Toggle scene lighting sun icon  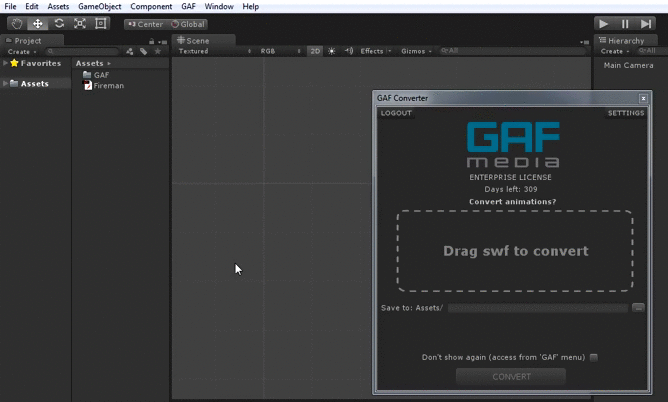[x=331, y=51]
